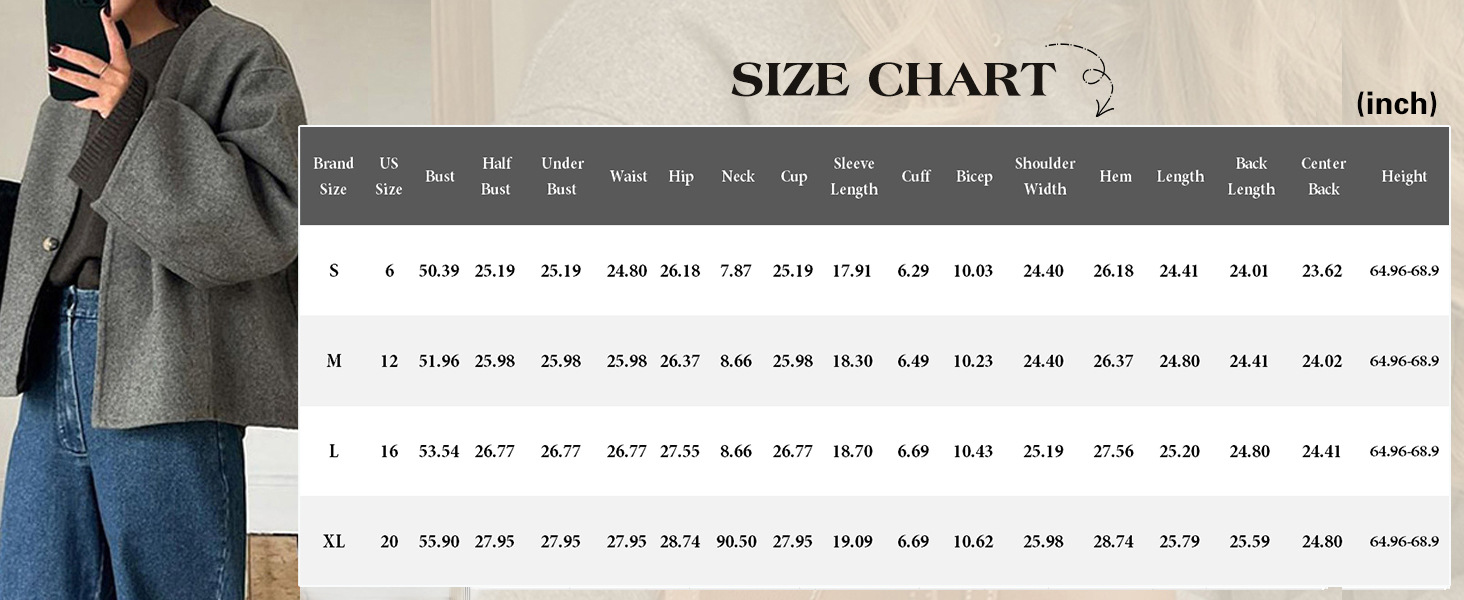
Task: Select the US Size column header
Action: point(389,176)
